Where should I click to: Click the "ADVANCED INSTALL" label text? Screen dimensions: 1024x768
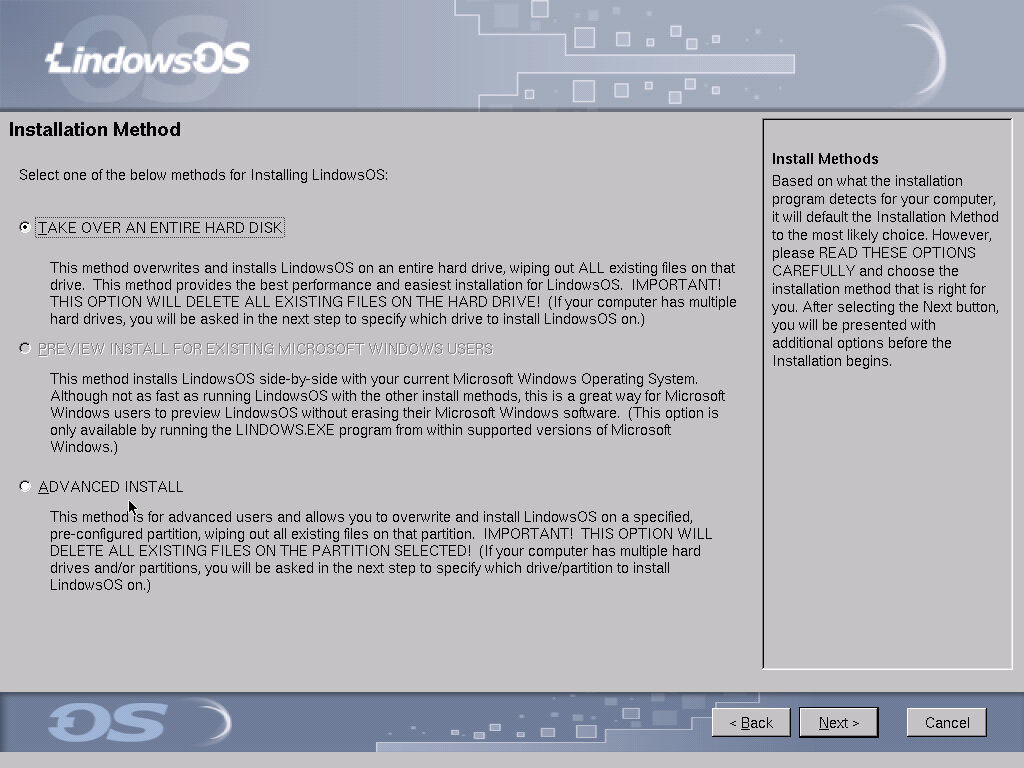click(111, 487)
